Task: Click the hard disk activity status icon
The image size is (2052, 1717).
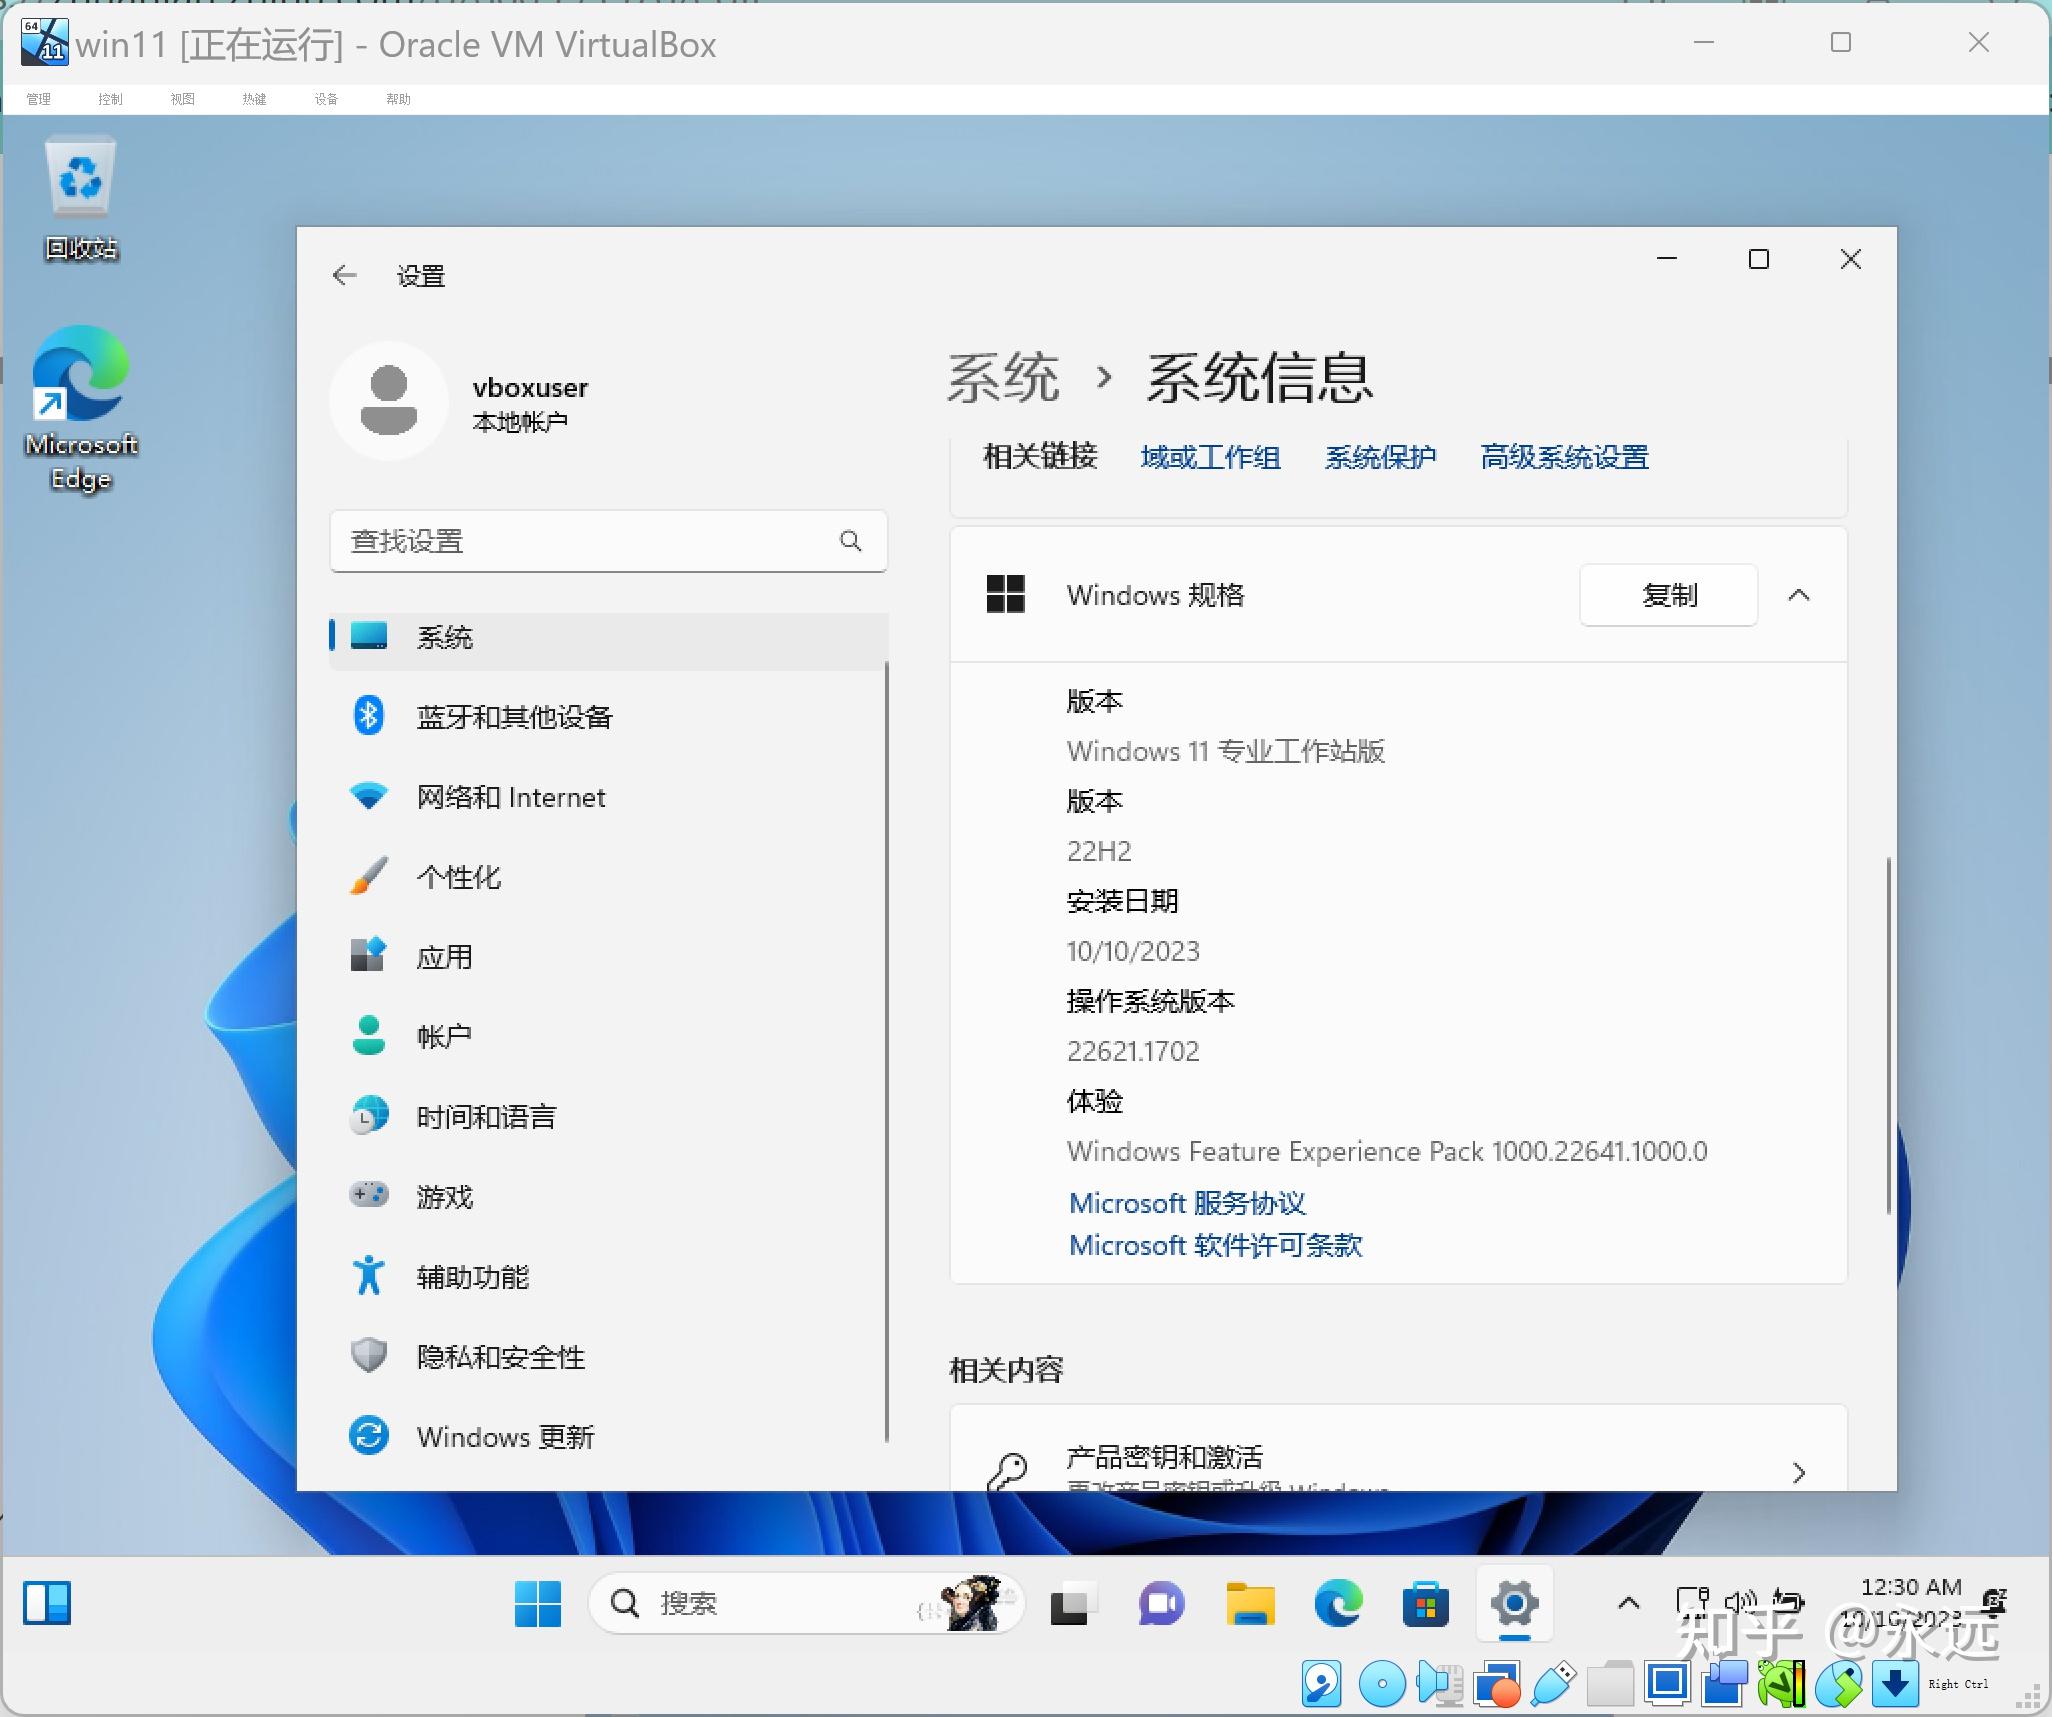Action: (1322, 1683)
